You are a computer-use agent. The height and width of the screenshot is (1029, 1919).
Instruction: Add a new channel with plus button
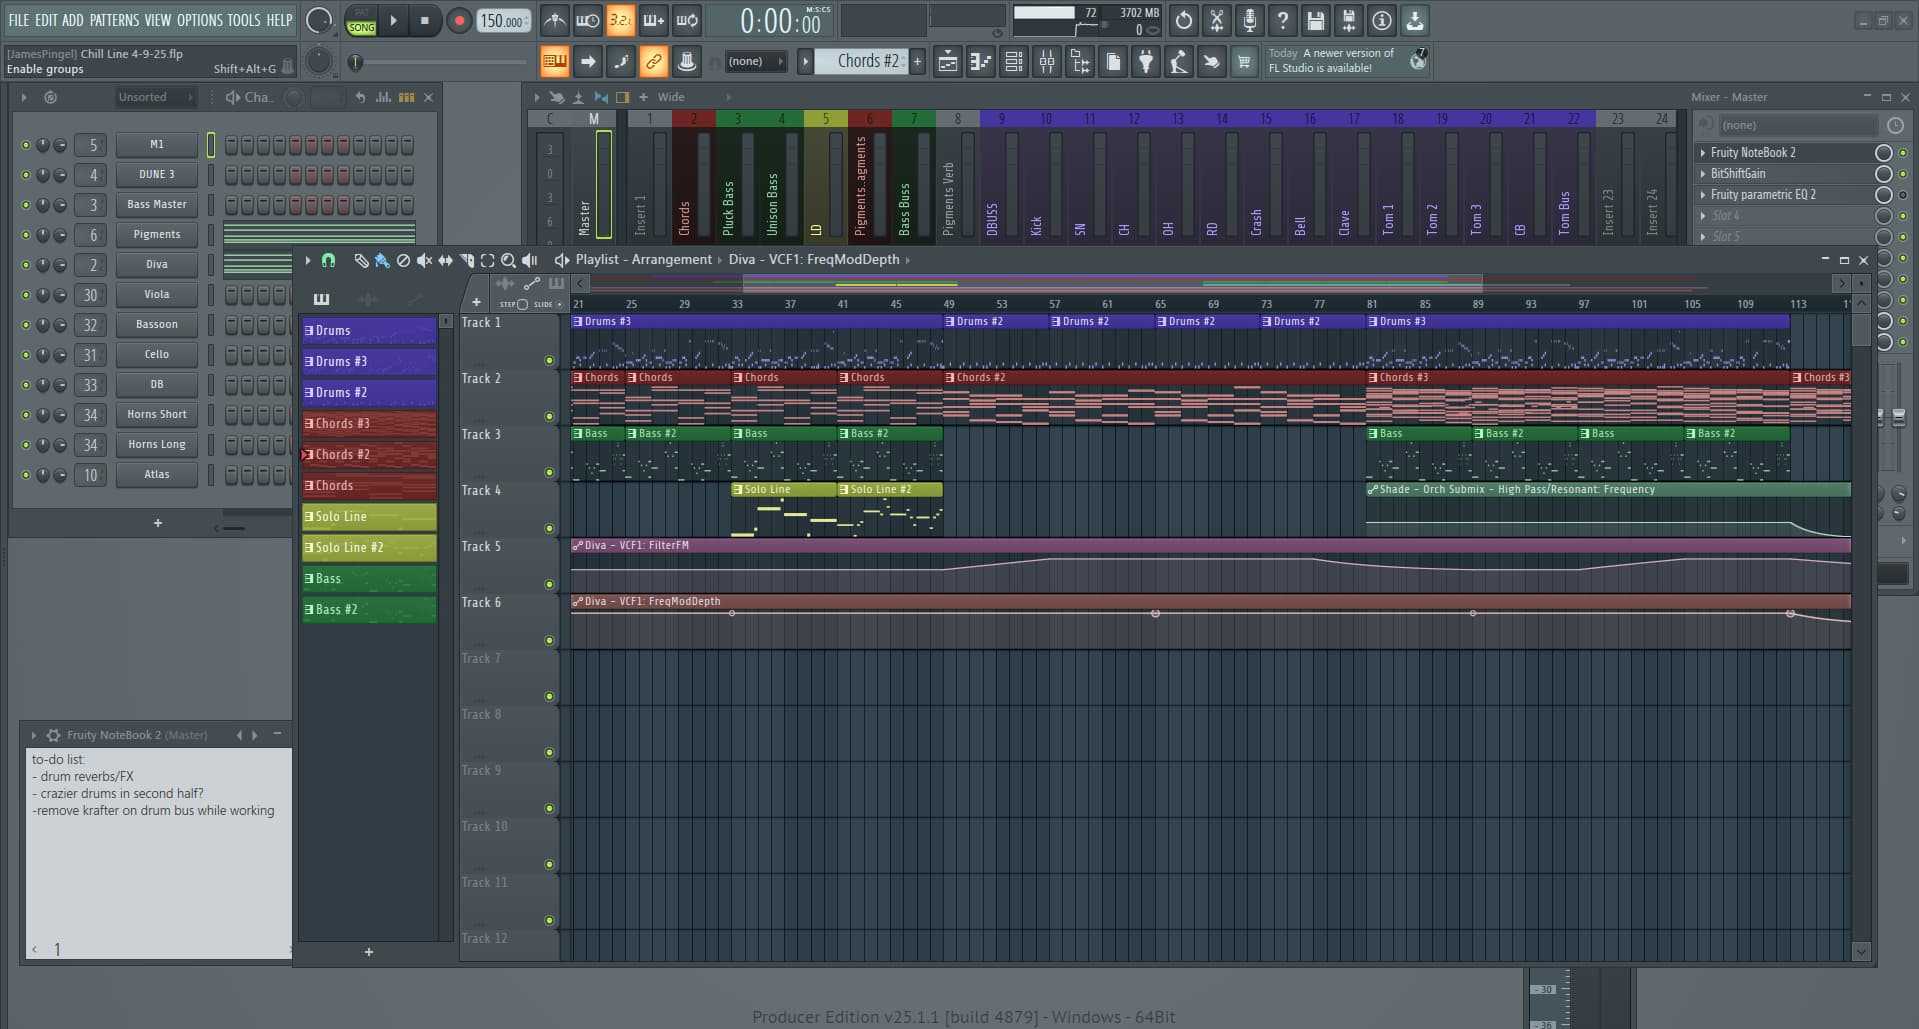[x=157, y=523]
